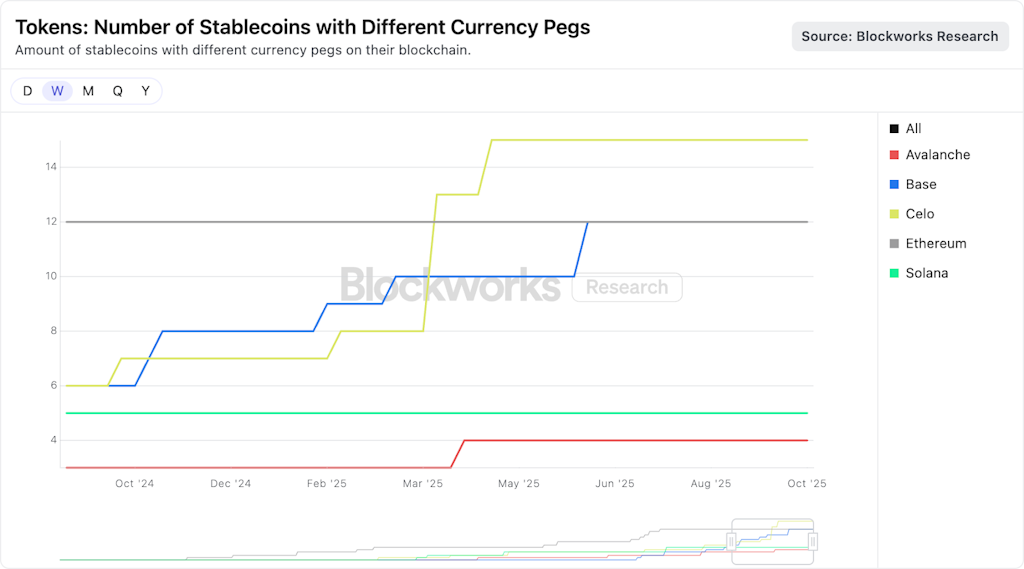The height and width of the screenshot is (569, 1024).
Task: Click the red Avalanche legend swatch
Action: pyautogui.click(x=894, y=155)
